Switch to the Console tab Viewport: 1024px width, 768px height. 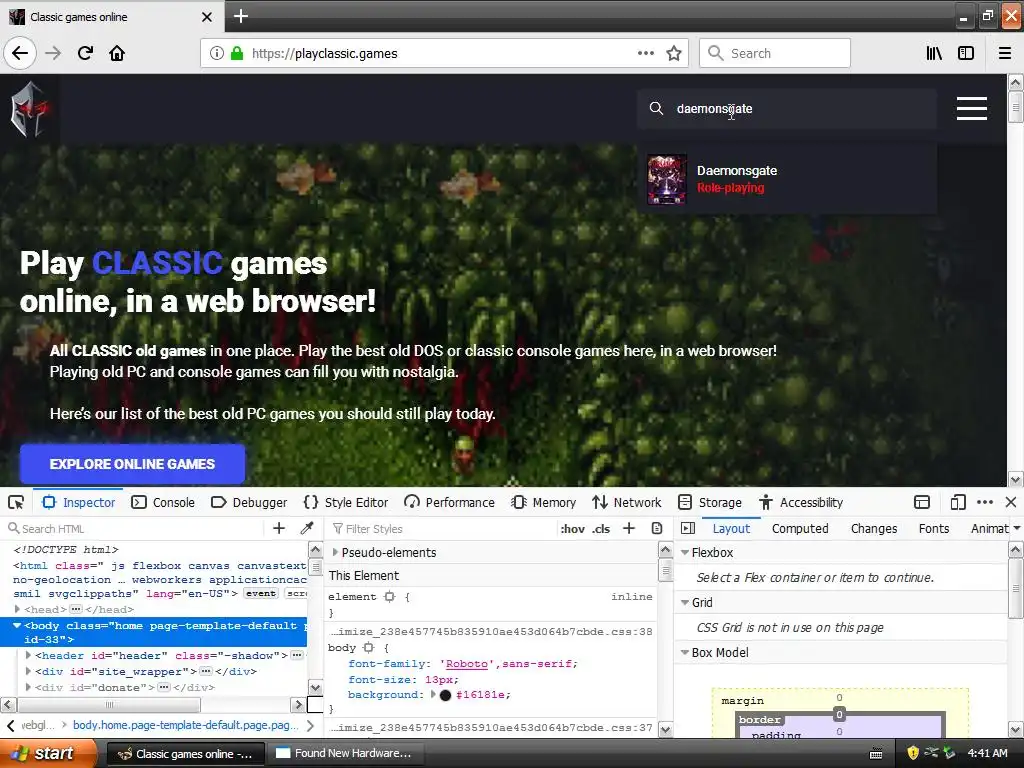pos(163,502)
